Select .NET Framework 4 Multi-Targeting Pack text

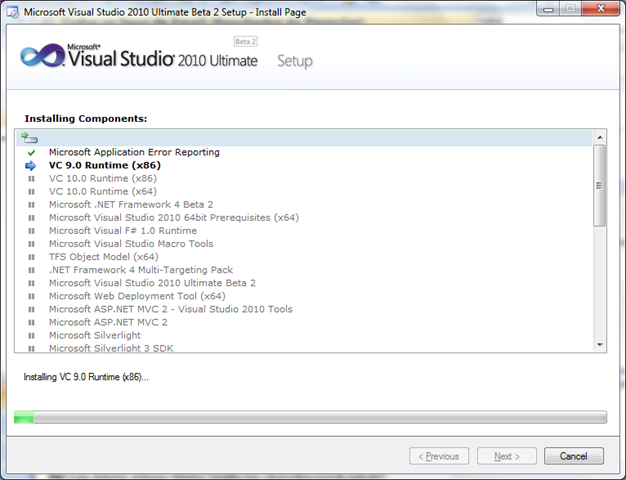(x=141, y=270)
